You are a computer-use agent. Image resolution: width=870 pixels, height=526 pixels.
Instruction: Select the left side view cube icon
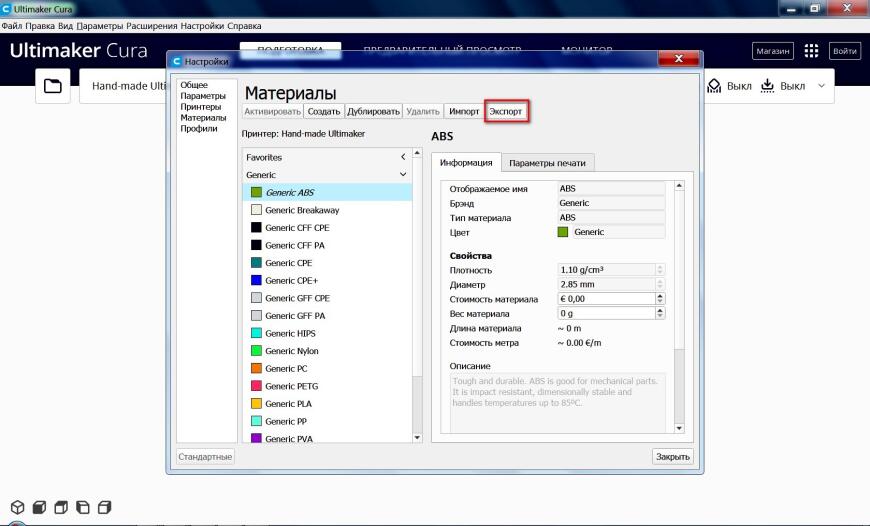[x=83, y=507]
